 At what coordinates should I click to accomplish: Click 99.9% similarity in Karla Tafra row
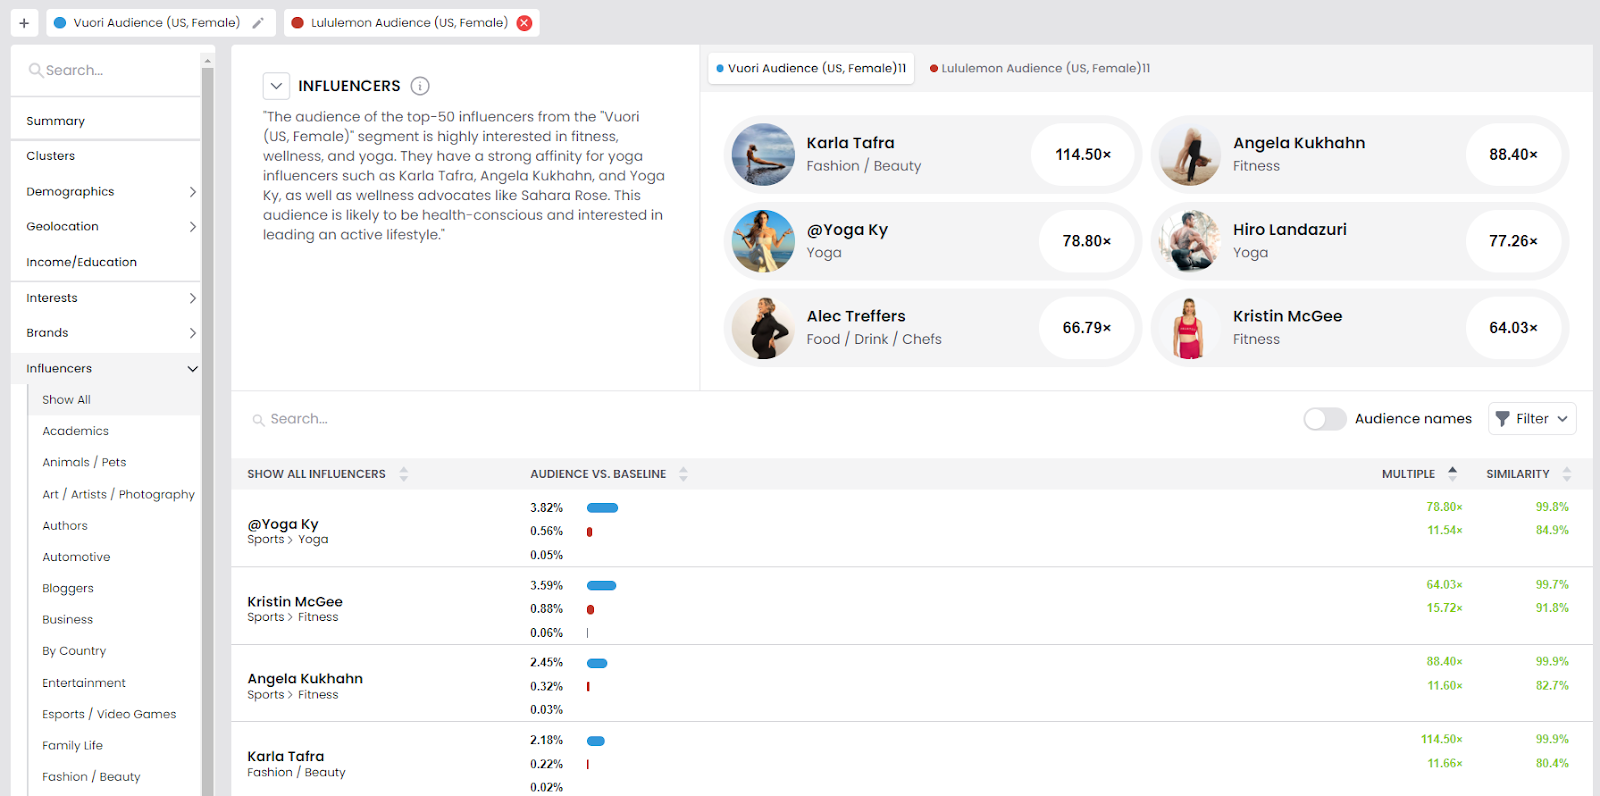pos(1552,740)
